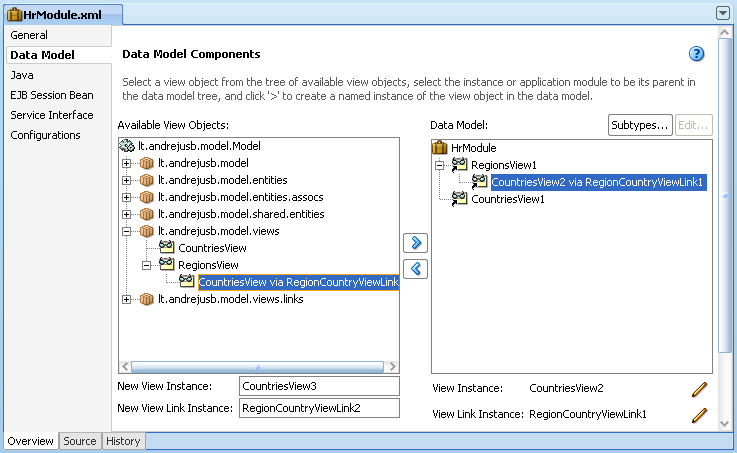
Task: Select HrModule in Data Model tree
Action: point(473,148)
